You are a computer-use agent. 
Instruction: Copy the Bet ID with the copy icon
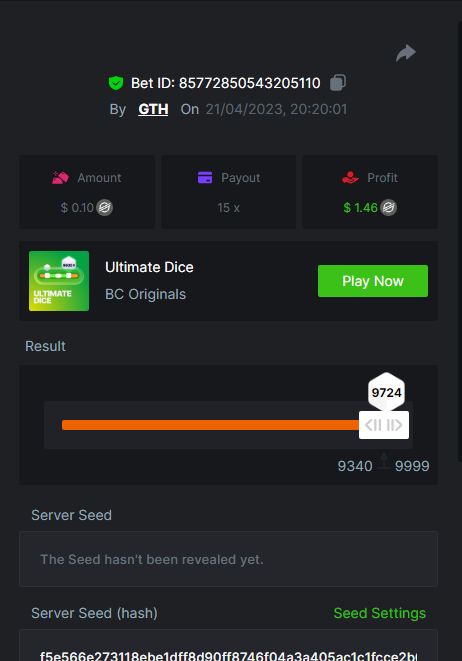[x=338, y=83]
